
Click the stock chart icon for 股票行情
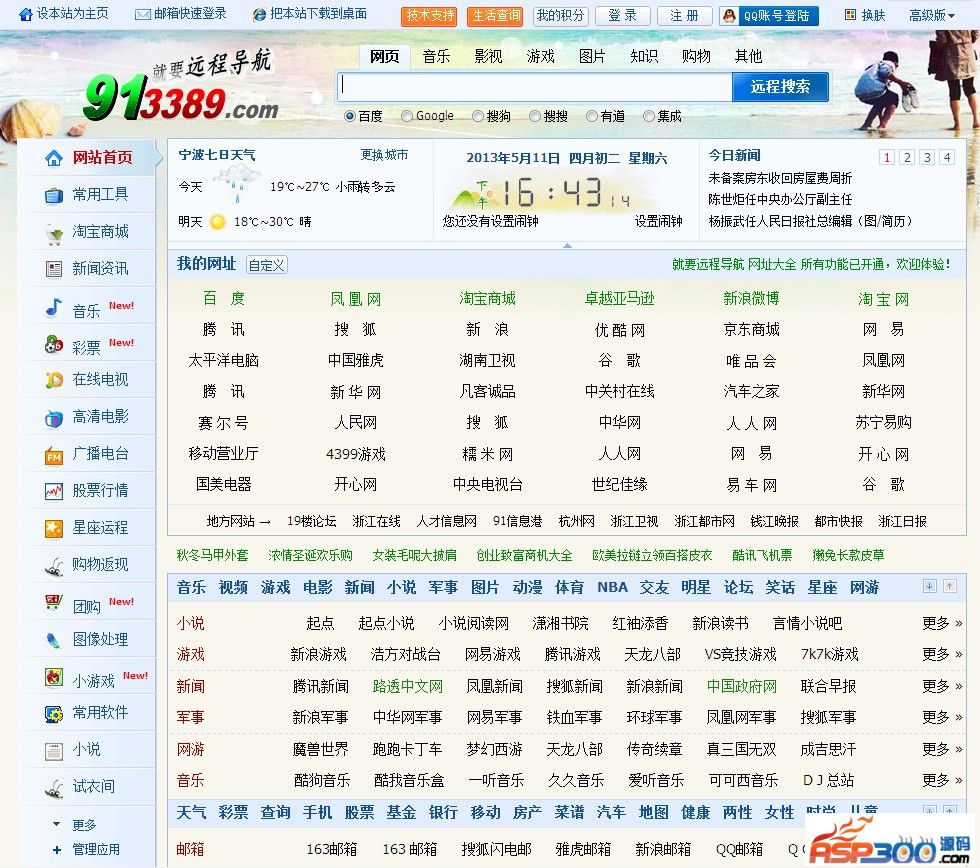click(54, 491)
